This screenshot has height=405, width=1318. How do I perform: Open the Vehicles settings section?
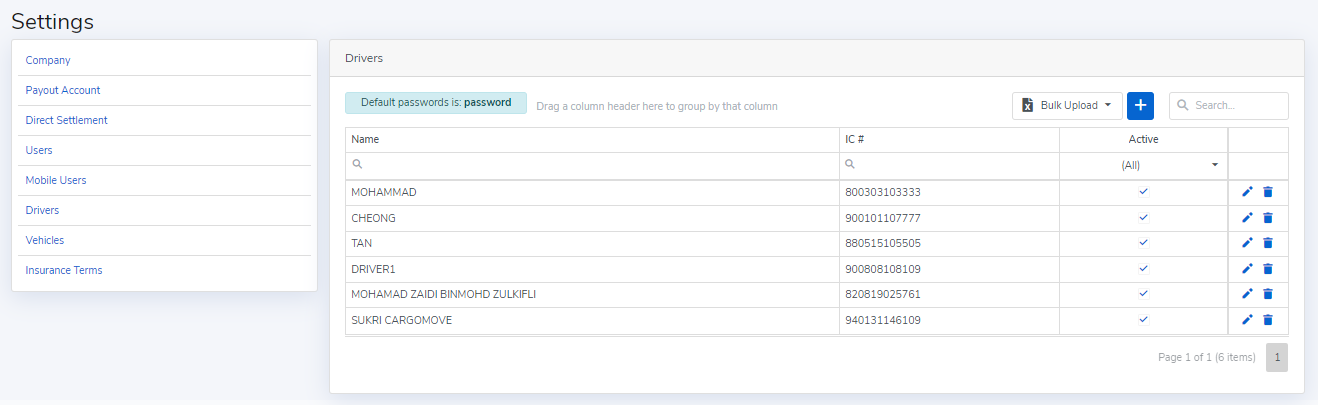[x=45, y=240]
